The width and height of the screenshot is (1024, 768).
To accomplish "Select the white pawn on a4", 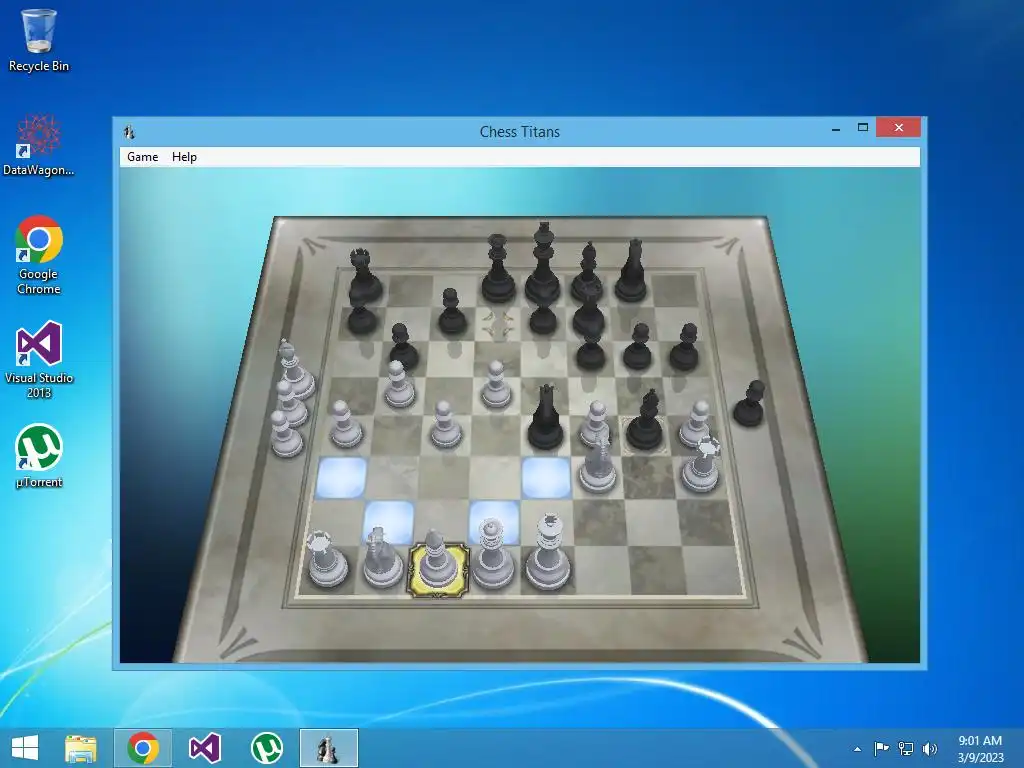I will (345, 426).
